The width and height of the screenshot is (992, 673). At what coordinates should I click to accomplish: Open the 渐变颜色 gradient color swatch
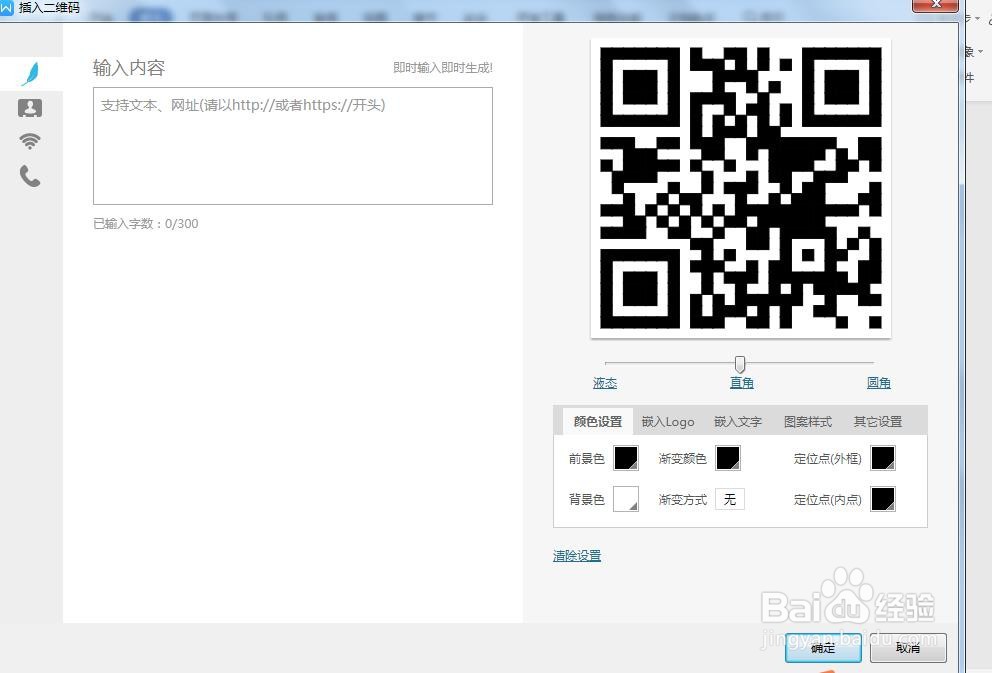coord(728,458)
